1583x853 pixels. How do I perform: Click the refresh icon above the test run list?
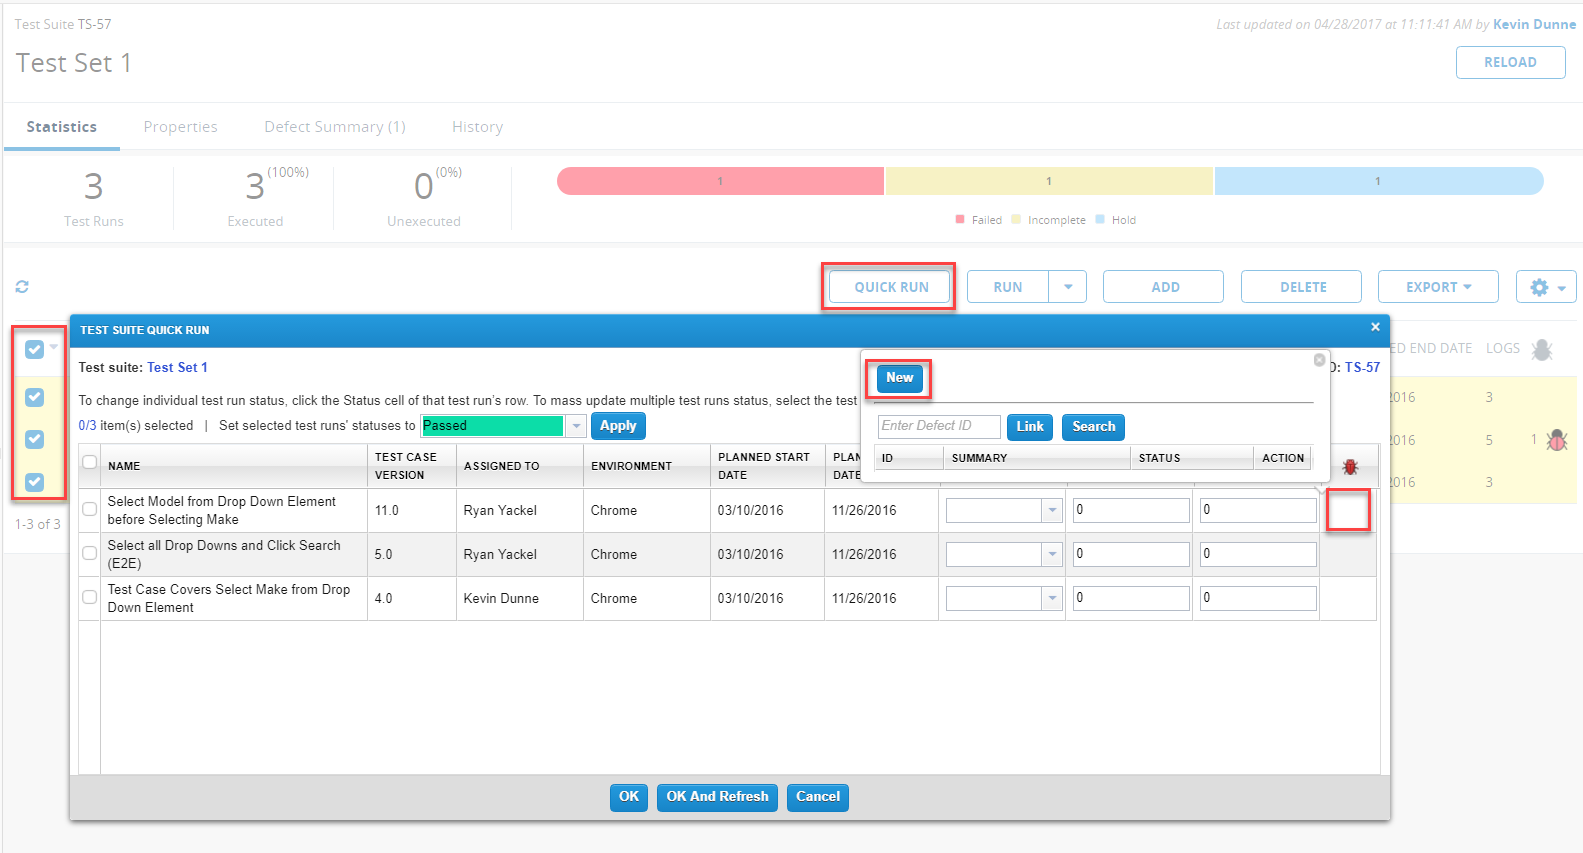point(22,287)
